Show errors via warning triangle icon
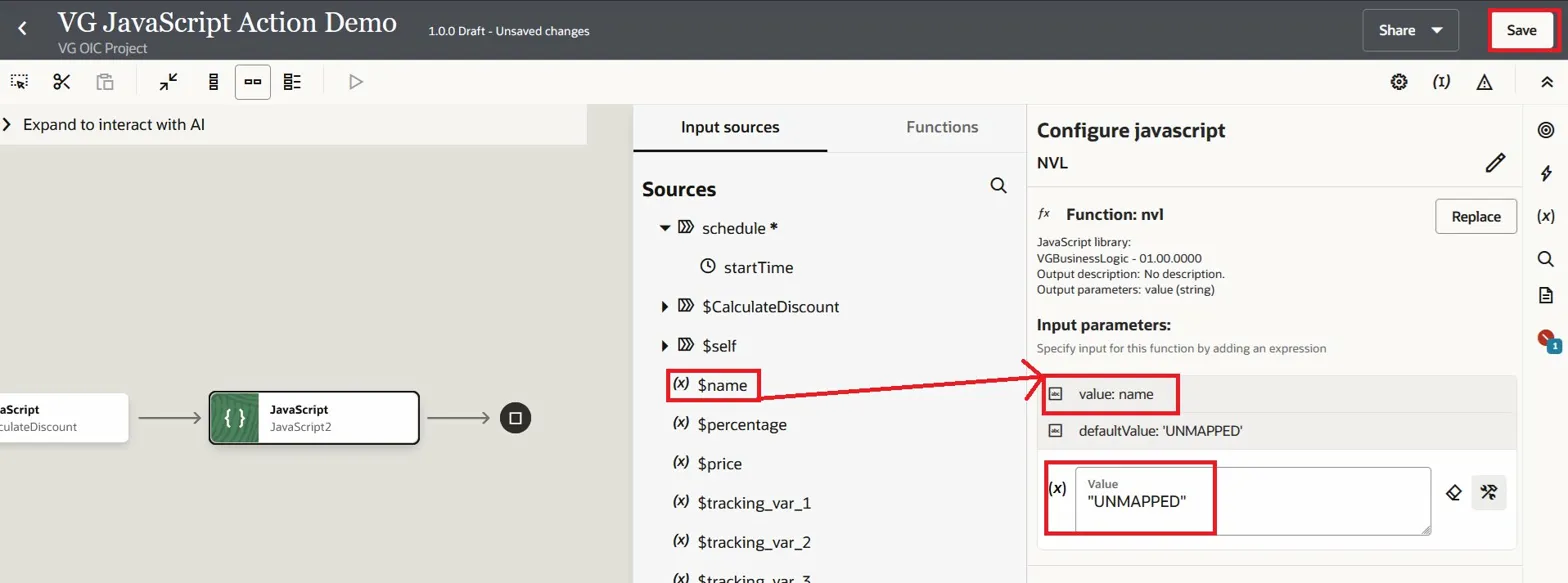Viewport: 1568px width, 583px height. [x=1484, y=82]
